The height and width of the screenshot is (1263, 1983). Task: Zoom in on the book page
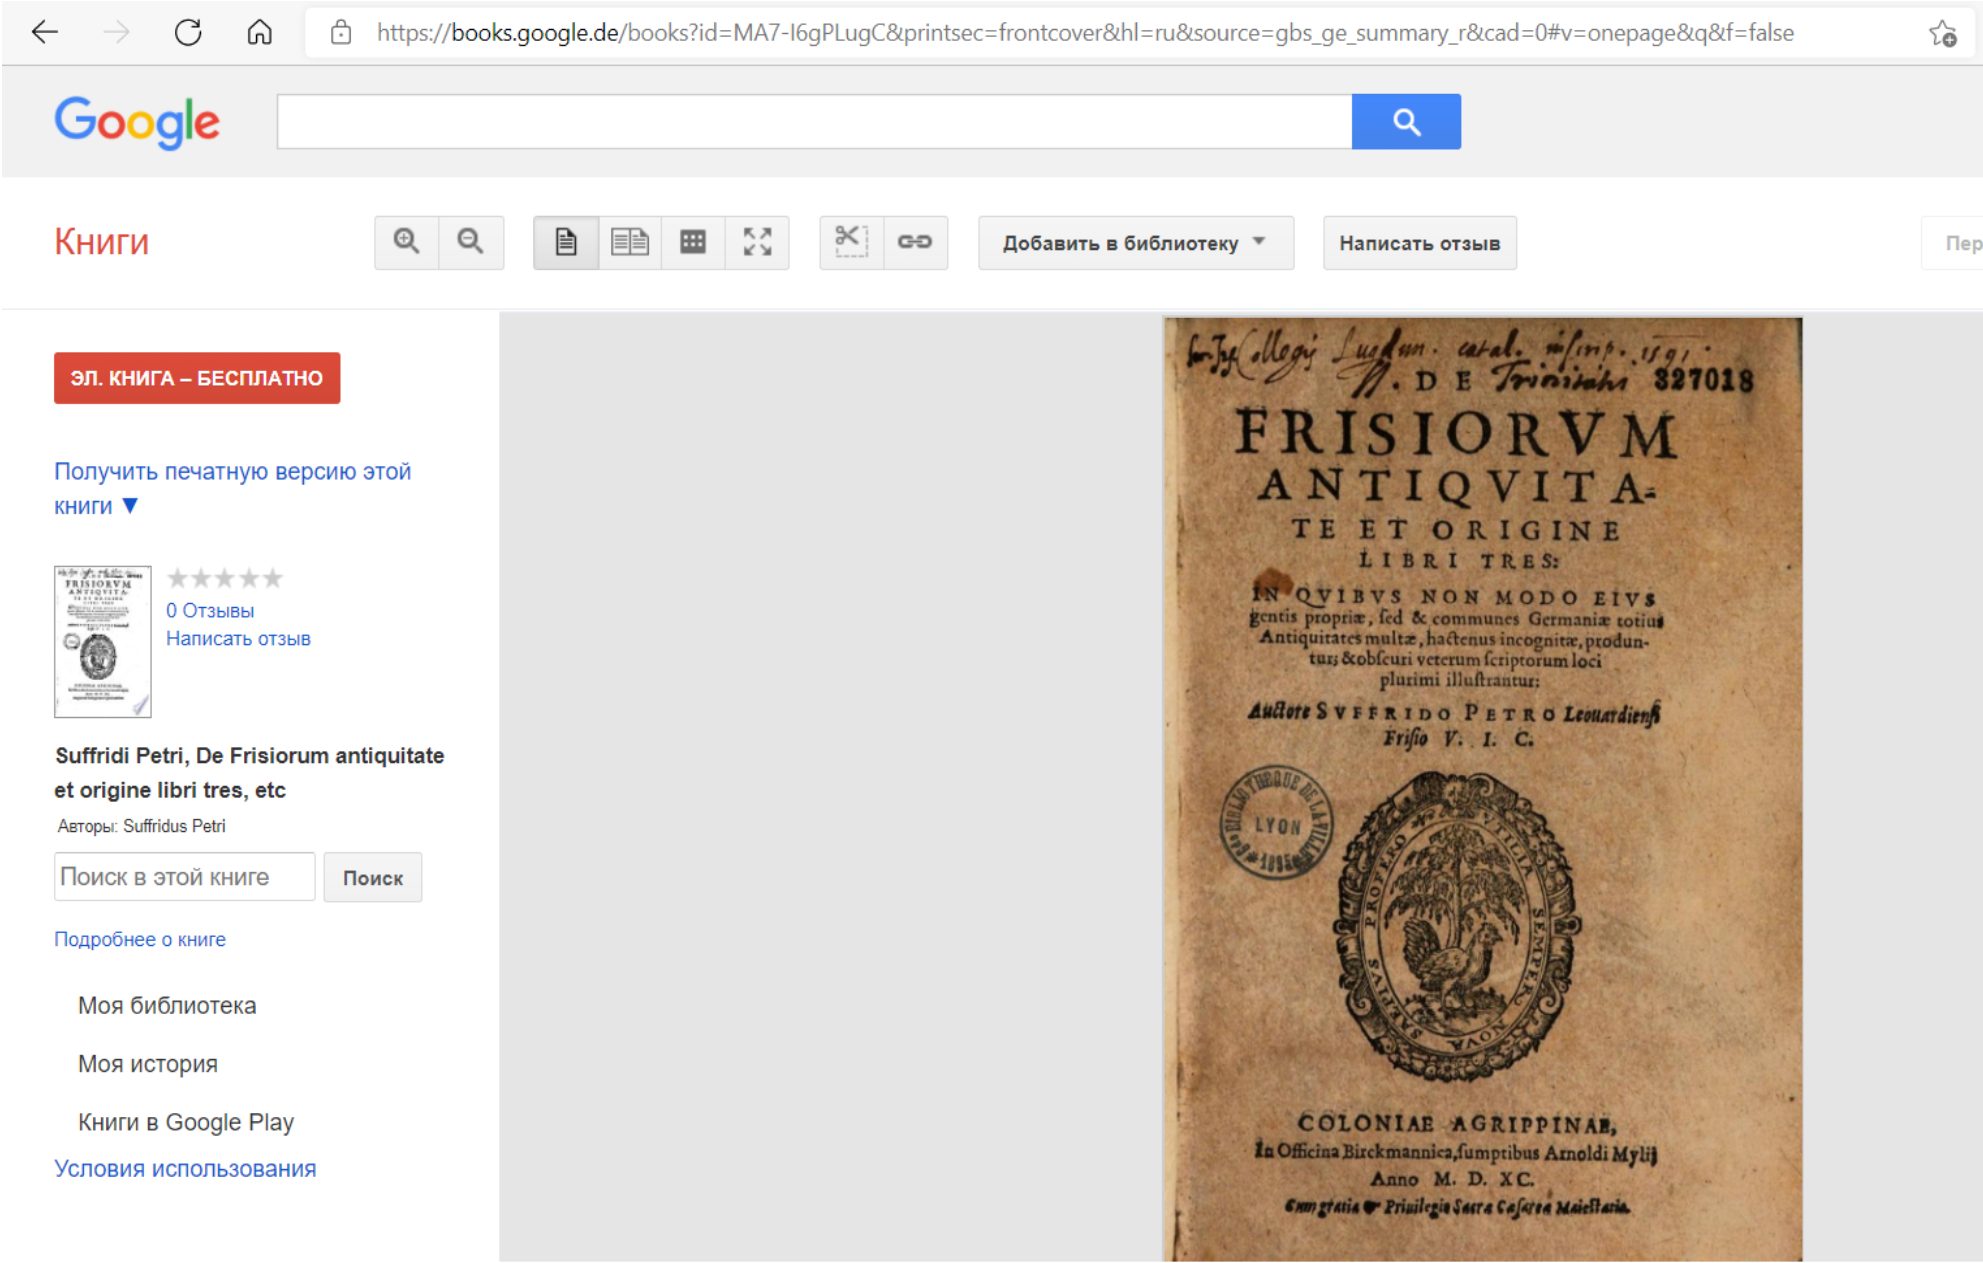pyautogui.click(x=407, y=242)
